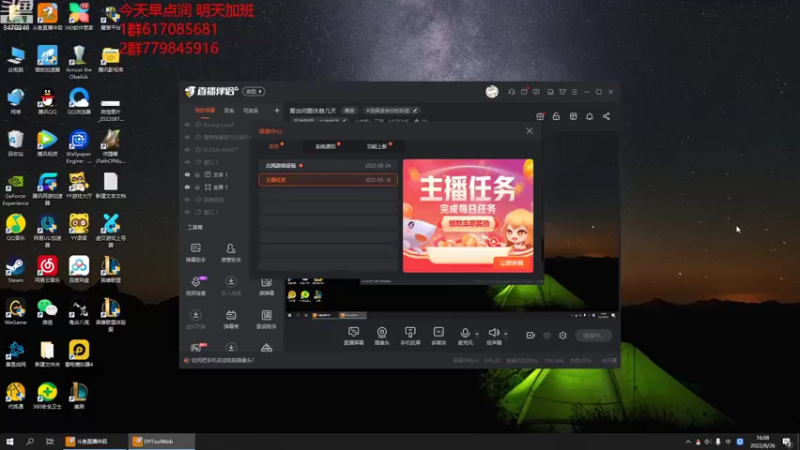Screen dimensions: 800x450
Task: Select 古风游戏征稿 message row
Action: point(328,166)
